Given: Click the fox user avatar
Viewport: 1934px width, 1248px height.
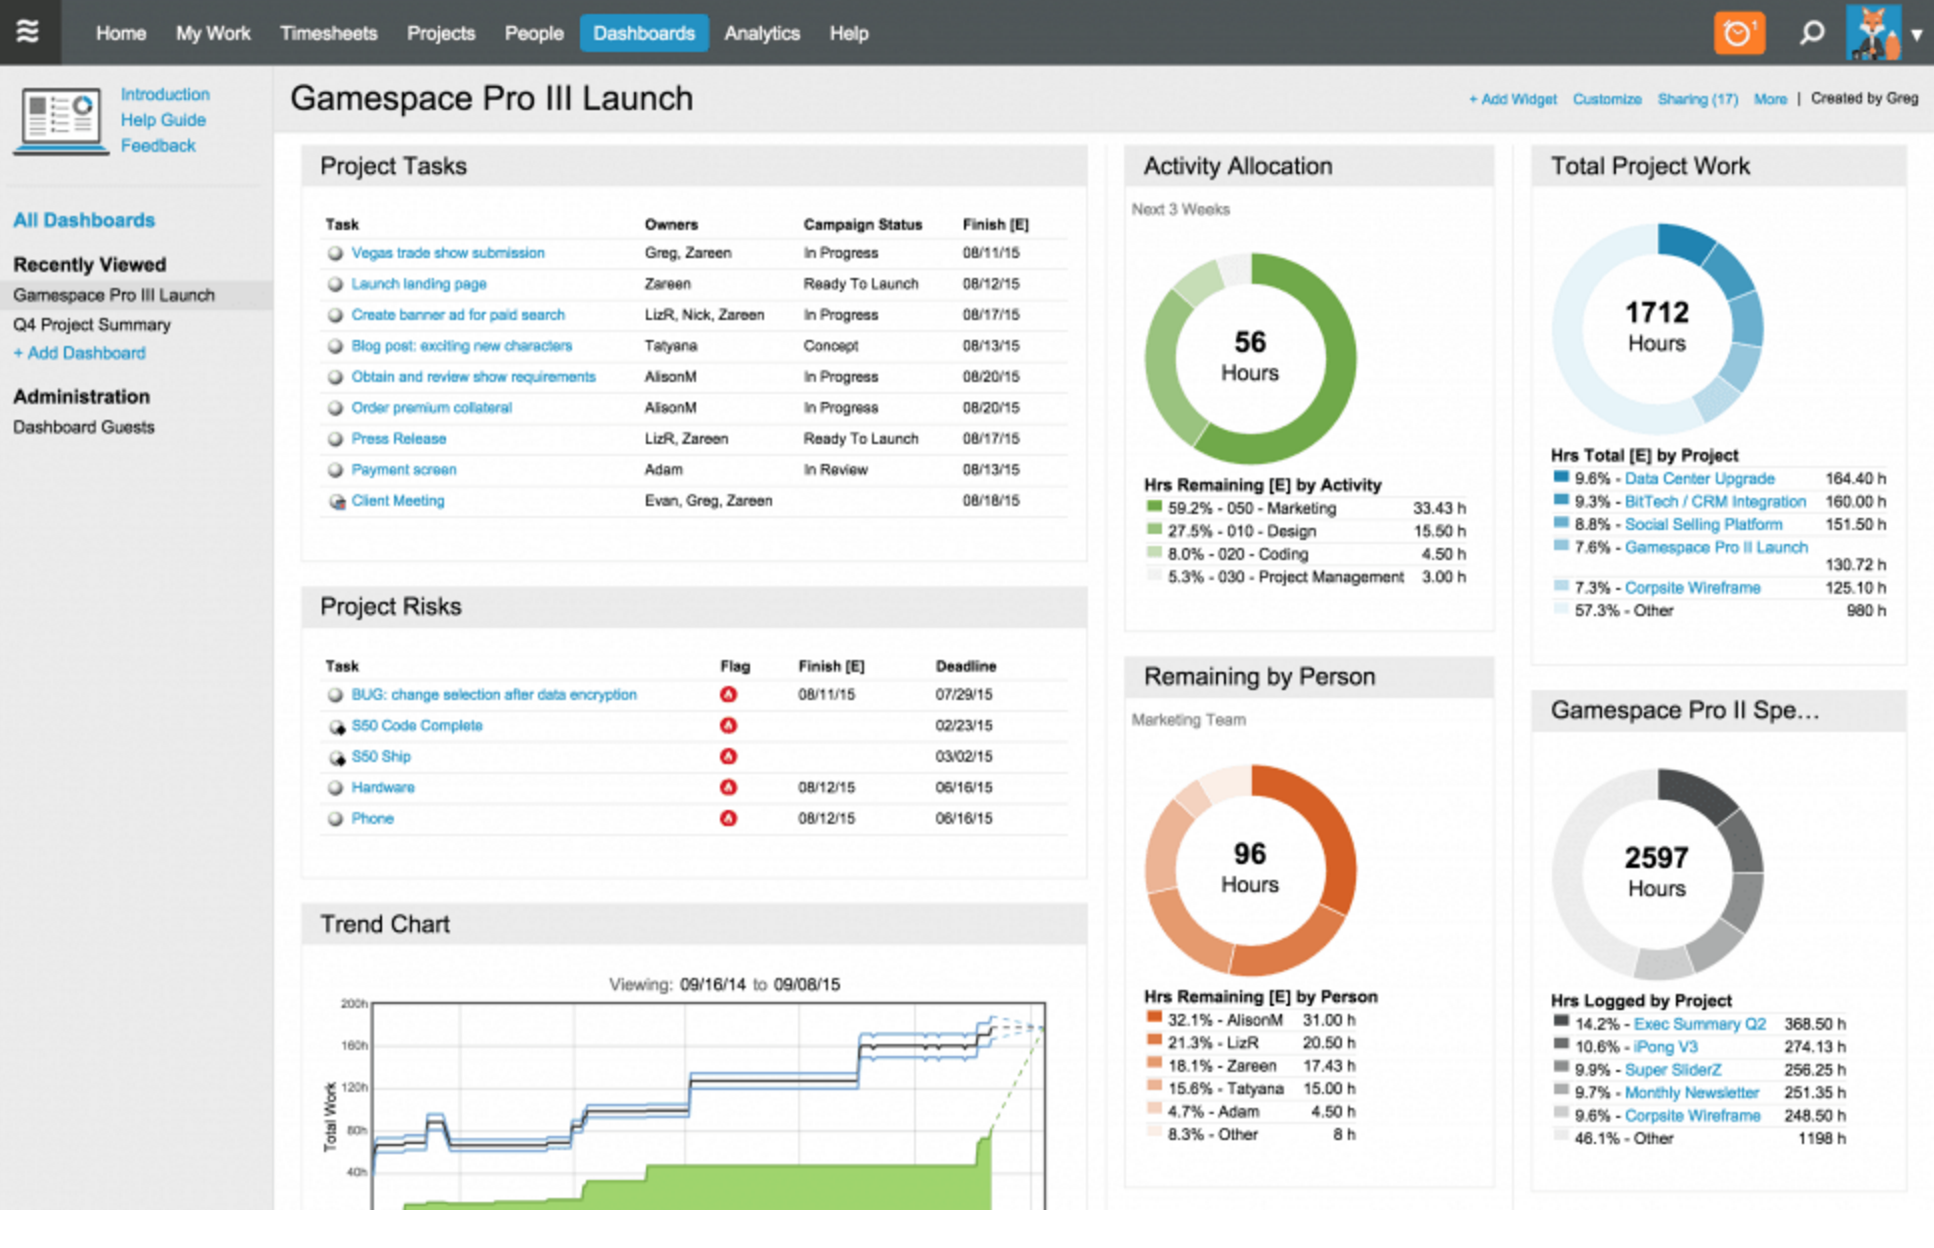Looking at the screenshot, I should [x=1872, y=33].
